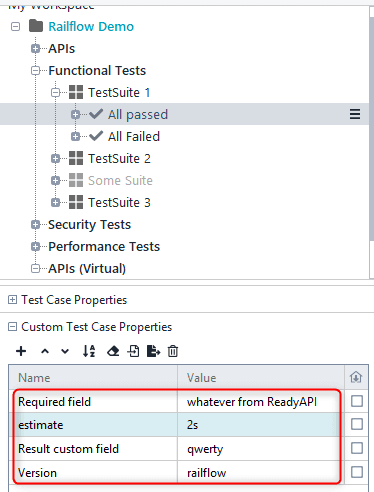Open the Railflow Demo project

pyautogui.click(x=91, y=26)
